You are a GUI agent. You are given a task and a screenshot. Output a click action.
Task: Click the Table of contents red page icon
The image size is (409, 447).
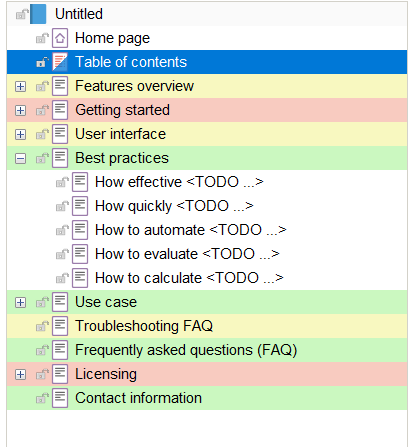tap(60, 62)
